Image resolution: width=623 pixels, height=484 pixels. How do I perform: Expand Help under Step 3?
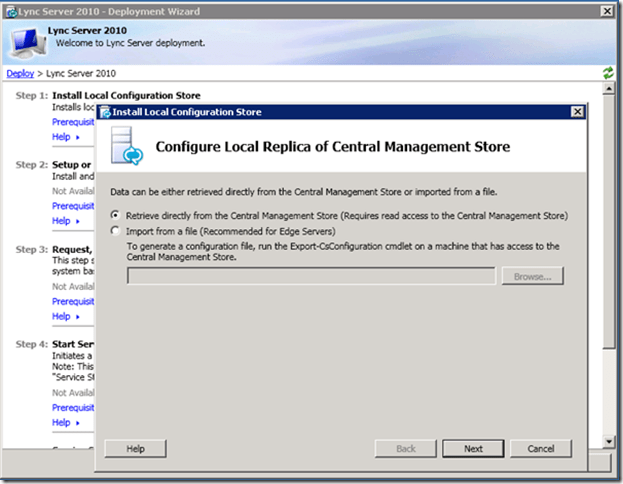click(x=65, y=316)
